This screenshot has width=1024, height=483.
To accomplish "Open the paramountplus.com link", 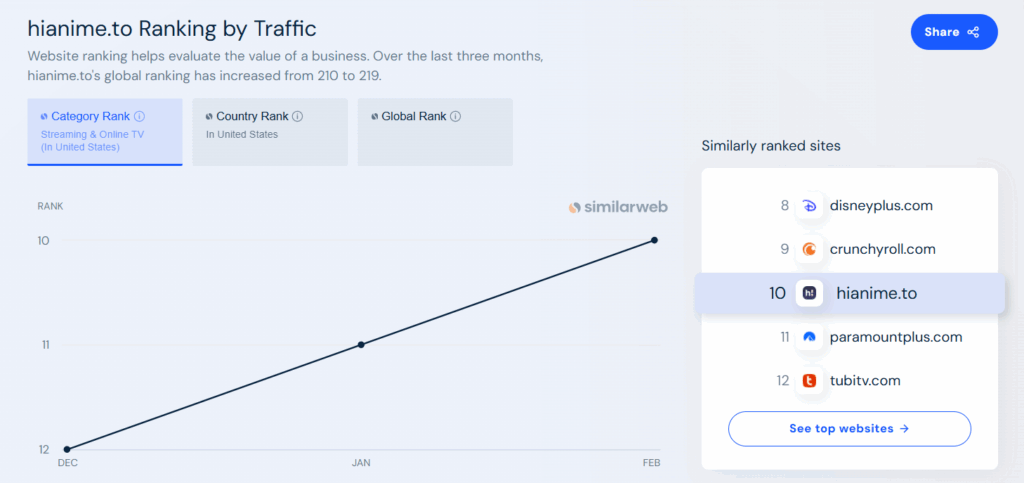I will pos(896,337).
